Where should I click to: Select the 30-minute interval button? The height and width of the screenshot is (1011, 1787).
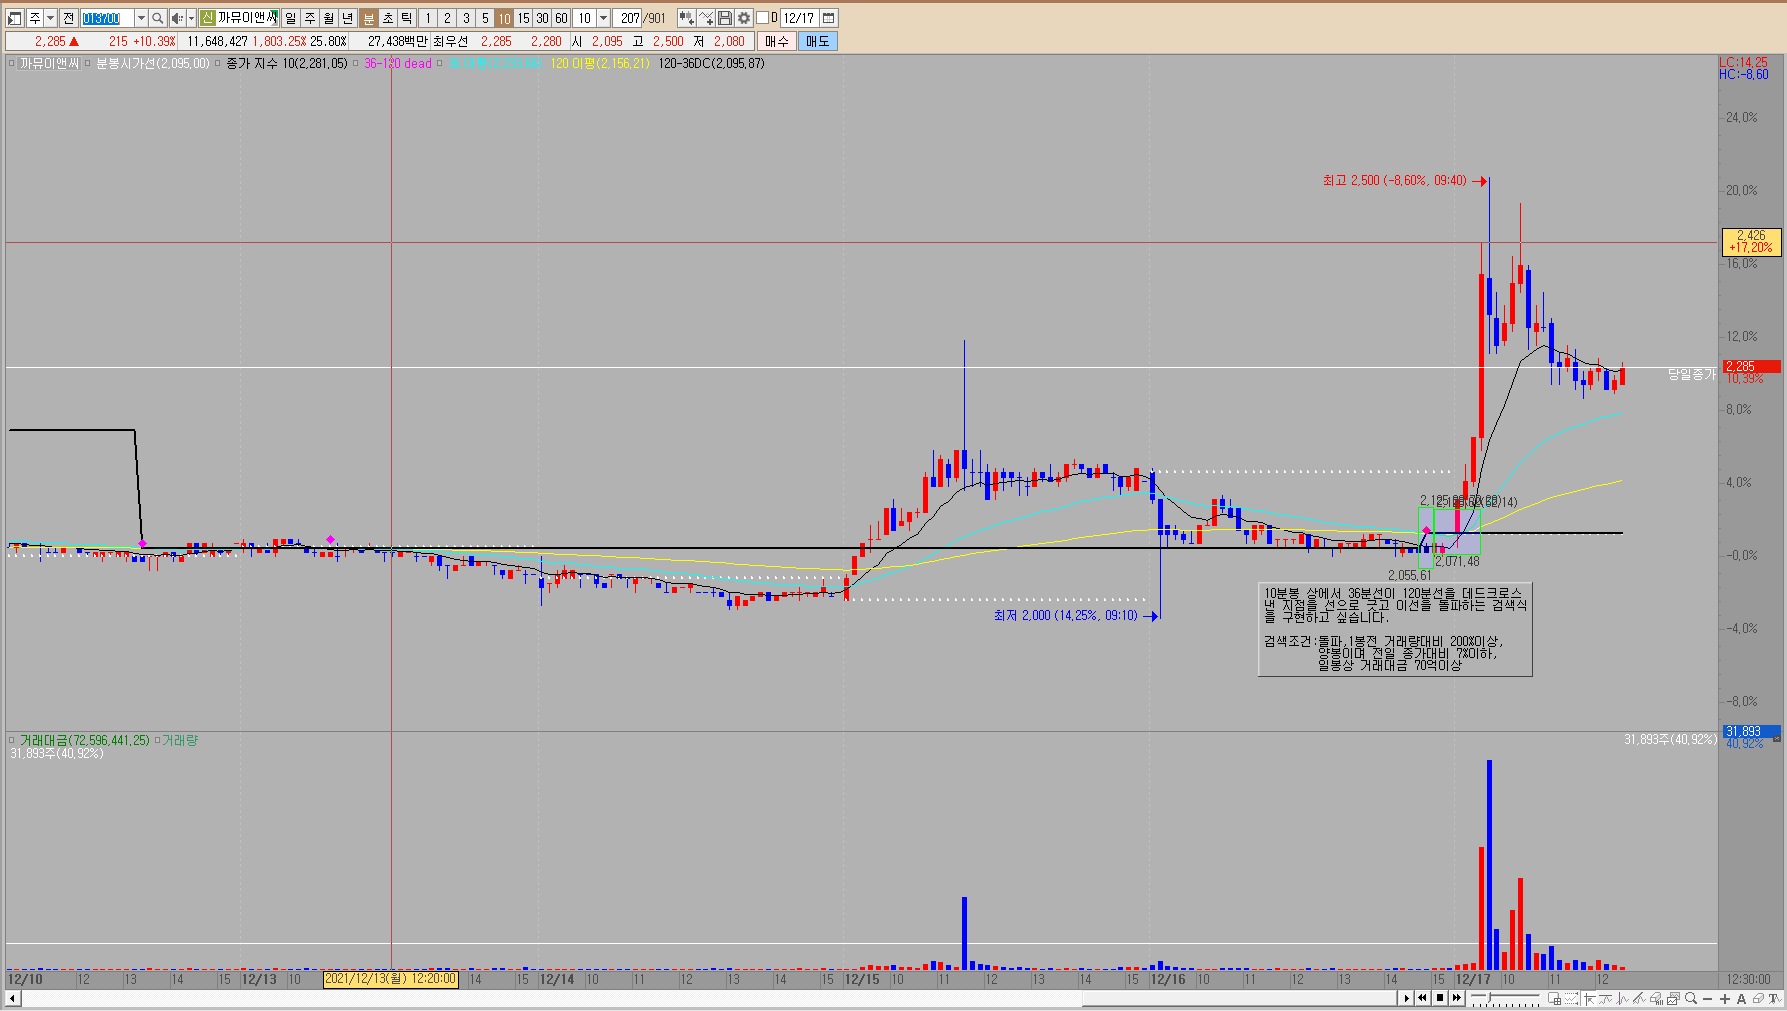[542, 18]
